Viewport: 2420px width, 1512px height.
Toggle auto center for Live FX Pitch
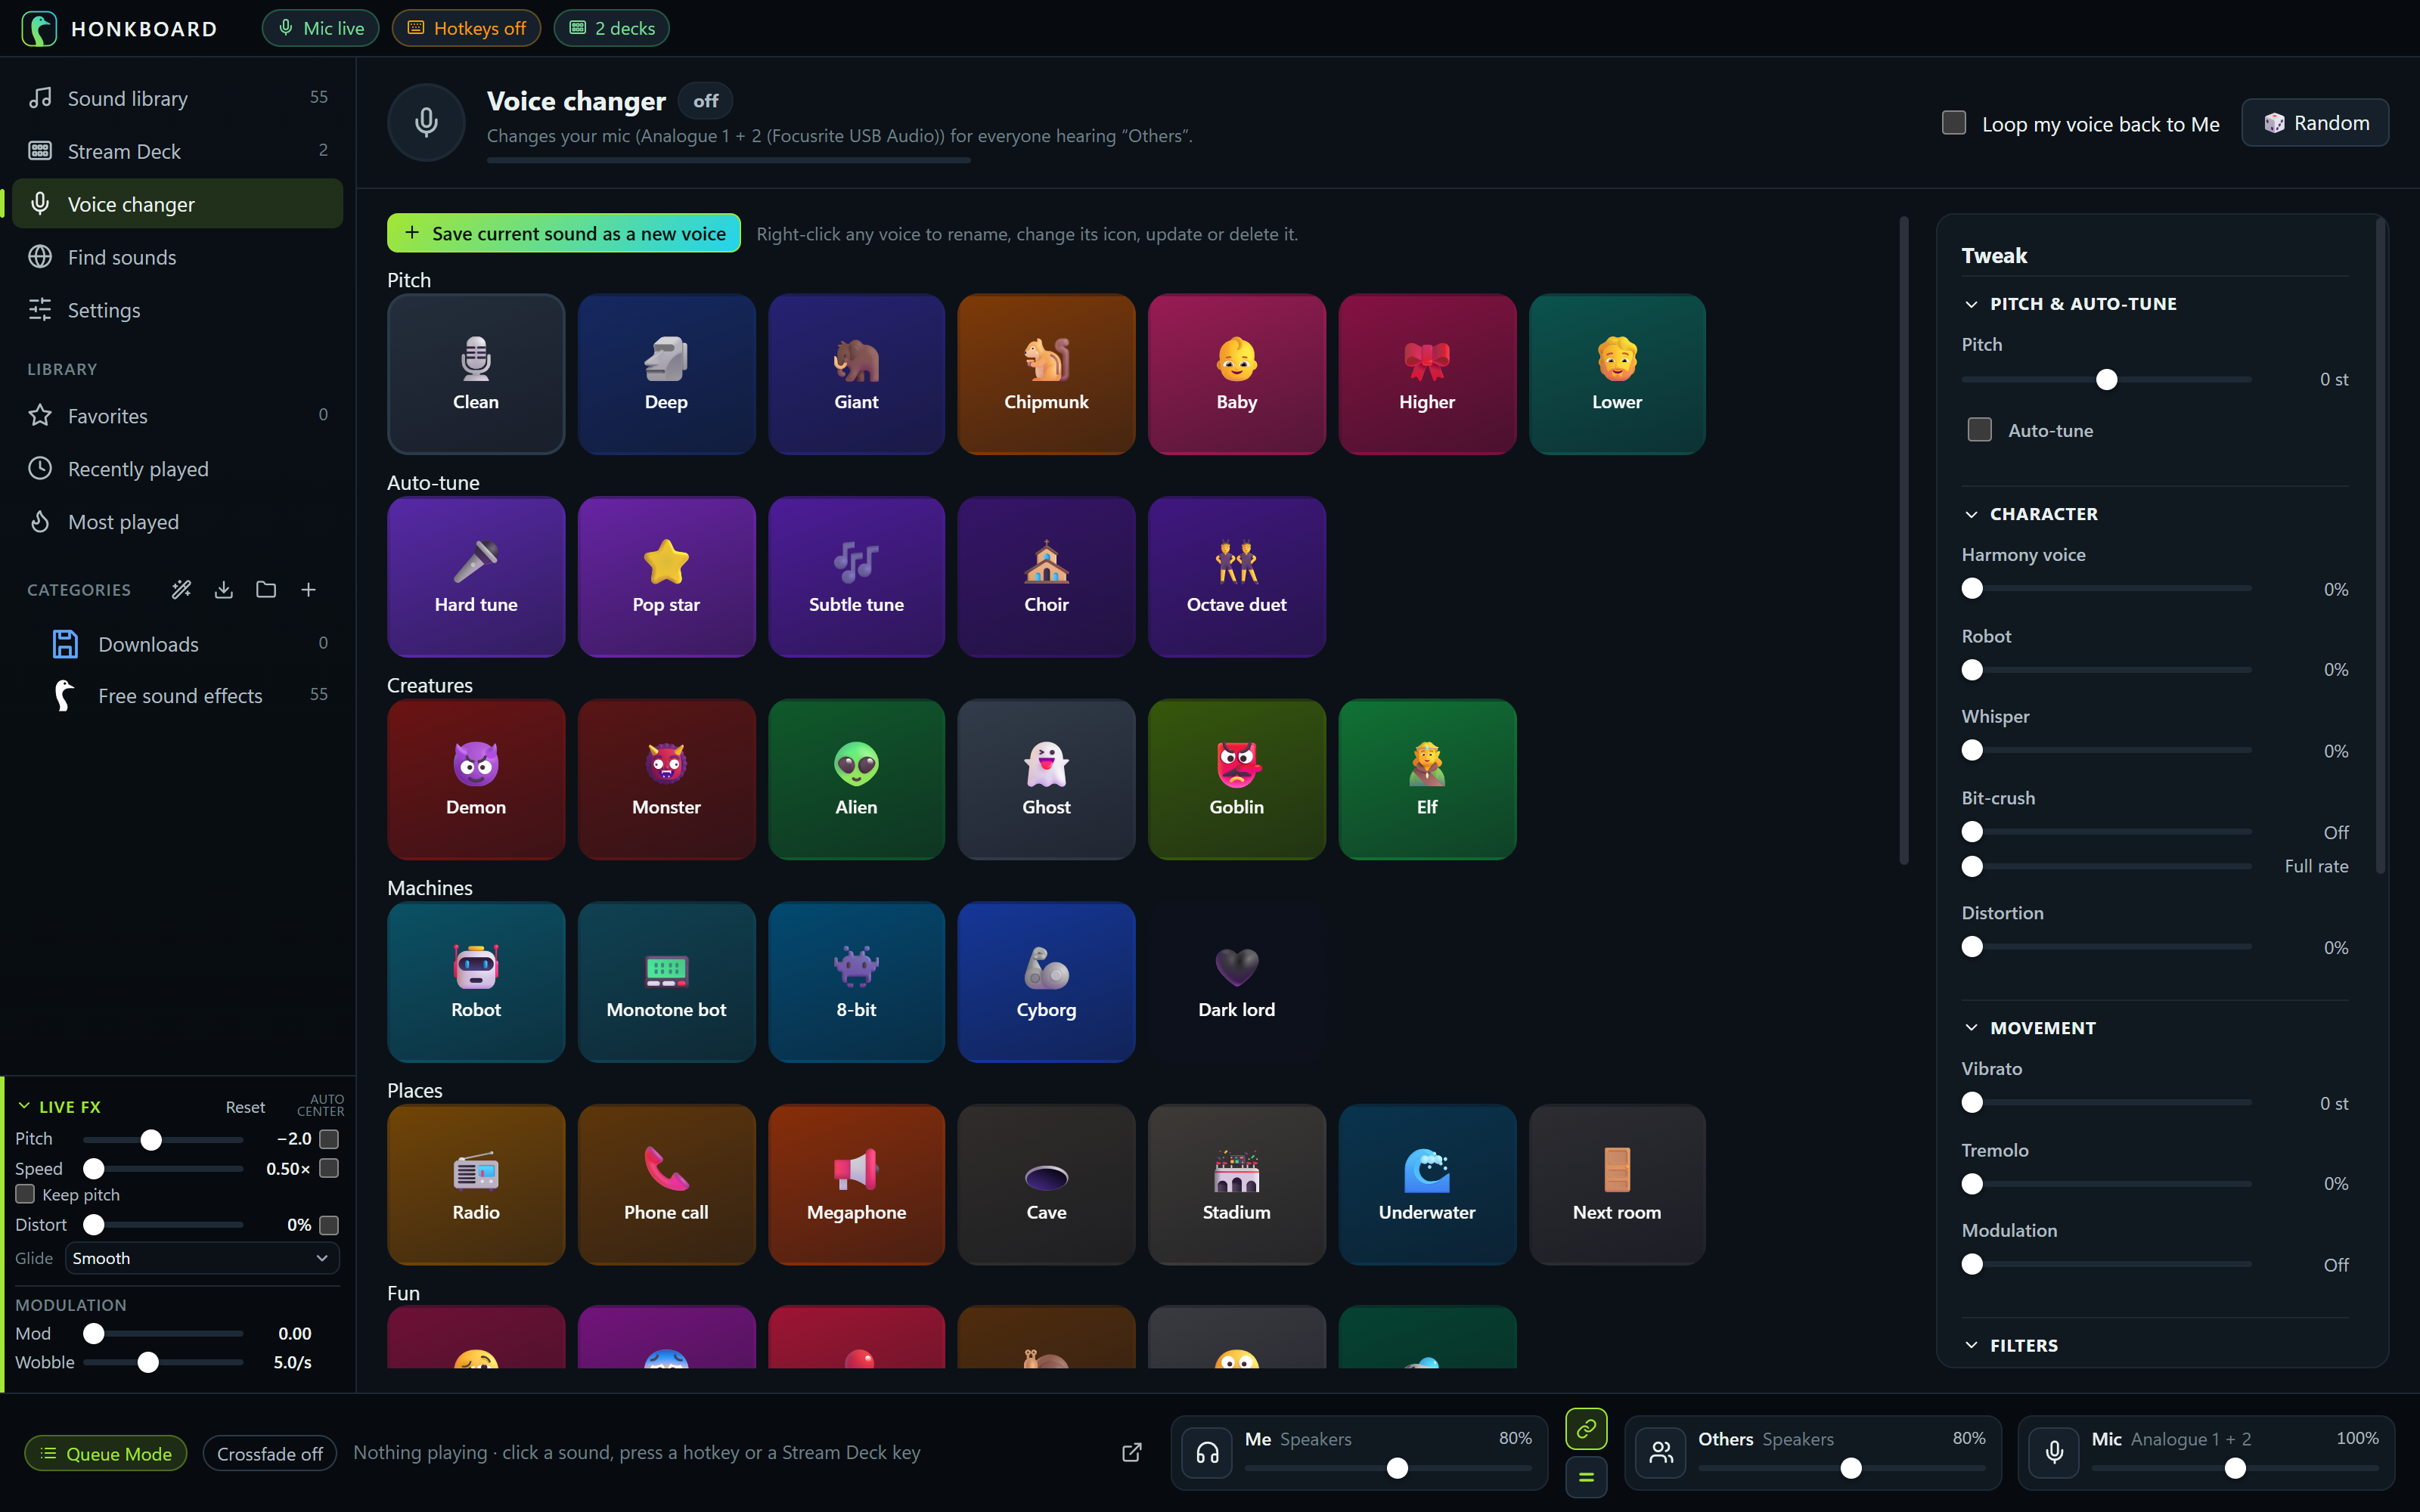pos(329,1139)
